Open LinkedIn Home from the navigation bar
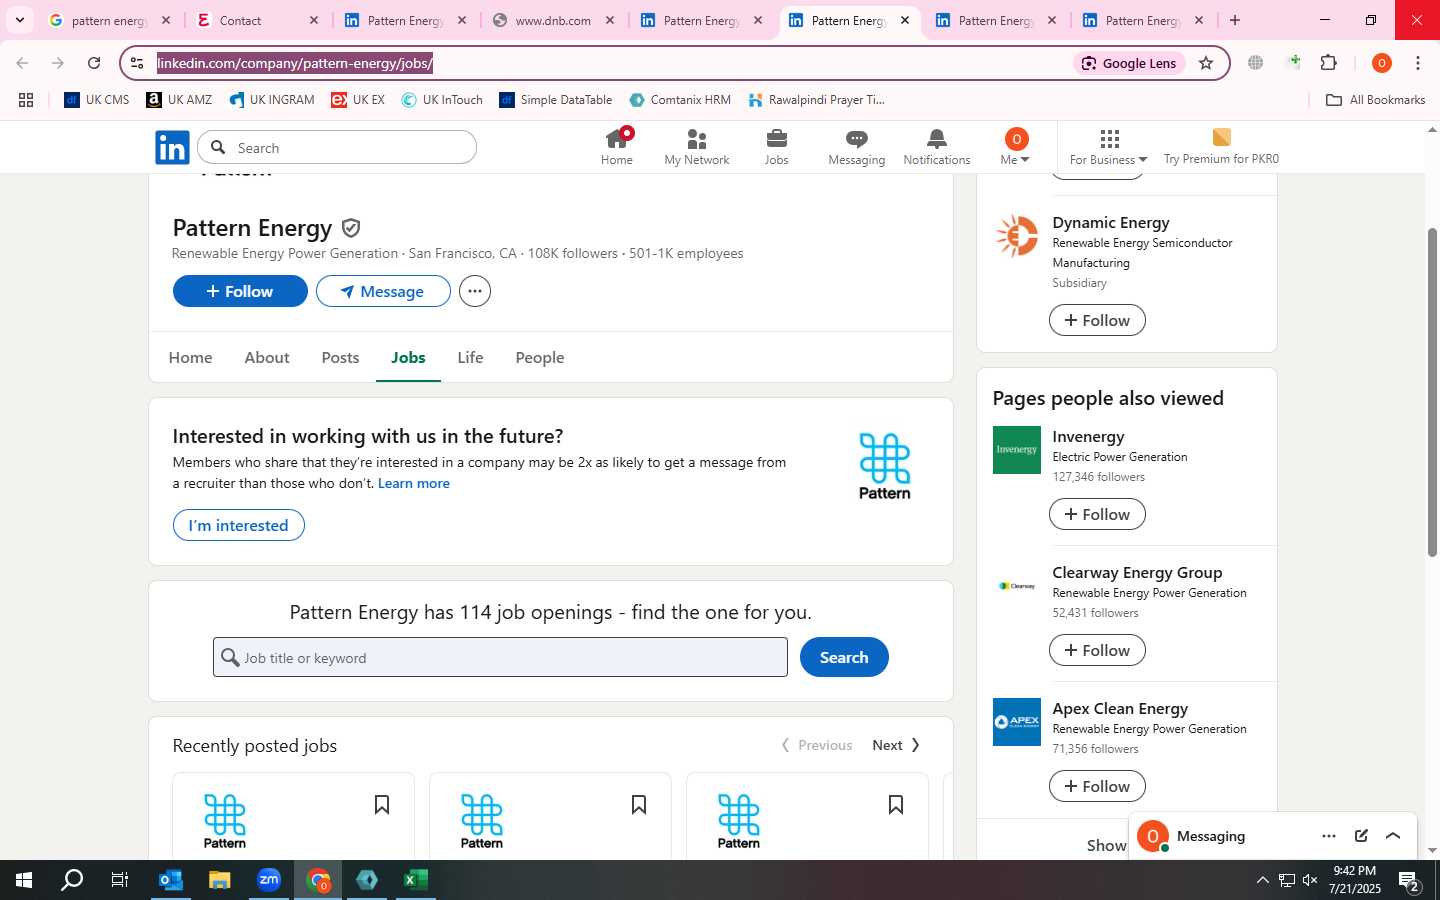Image resolution: width=1440 pixels, height=900 pixels. coord(616,147)
